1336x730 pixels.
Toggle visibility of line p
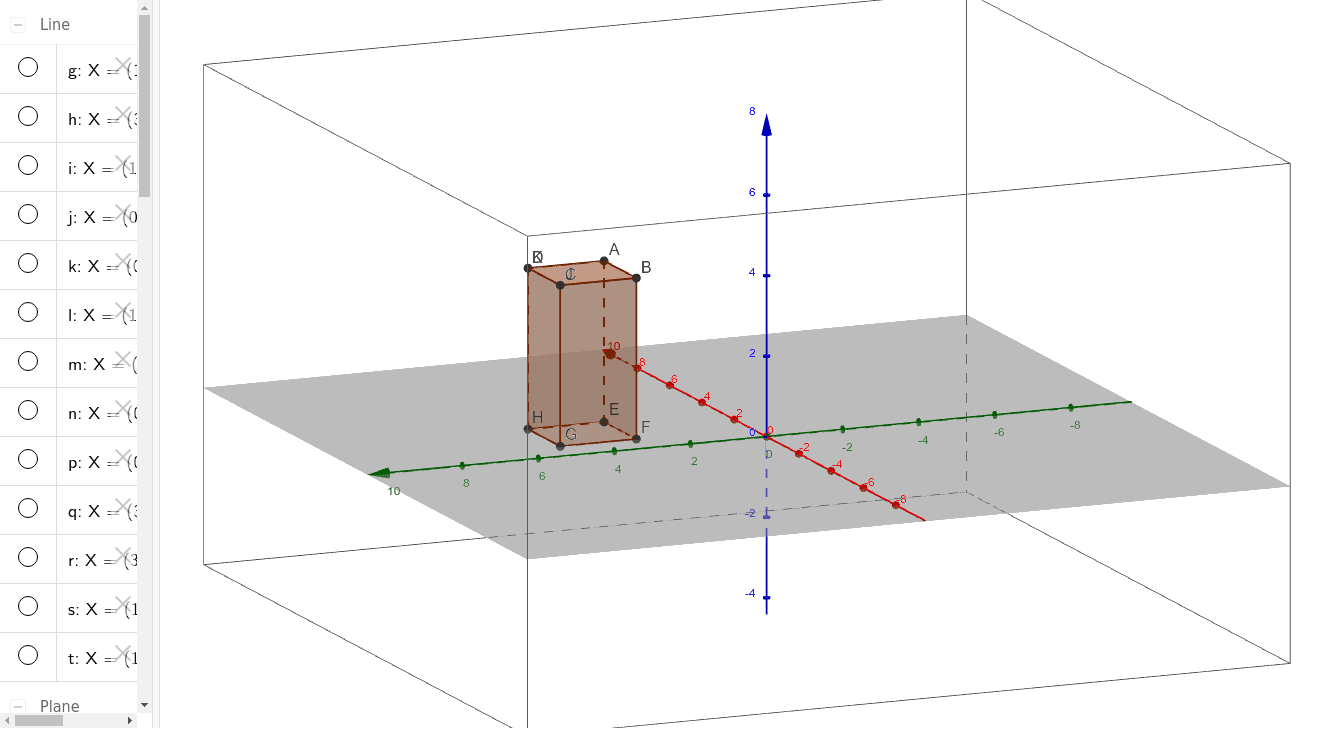coord(27,459)
